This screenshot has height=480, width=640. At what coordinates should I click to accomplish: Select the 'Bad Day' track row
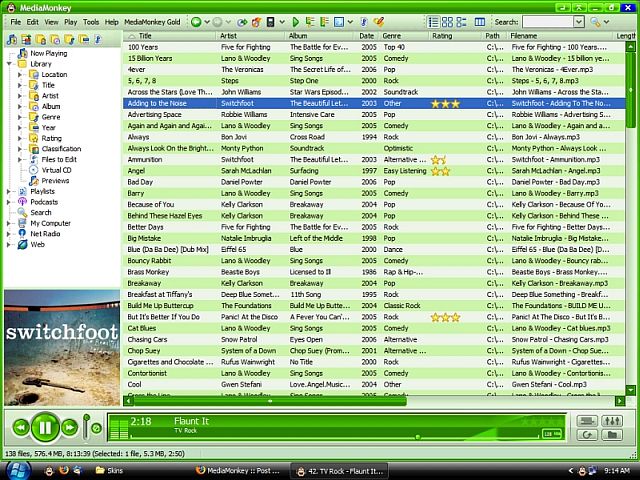coord(373,182)
